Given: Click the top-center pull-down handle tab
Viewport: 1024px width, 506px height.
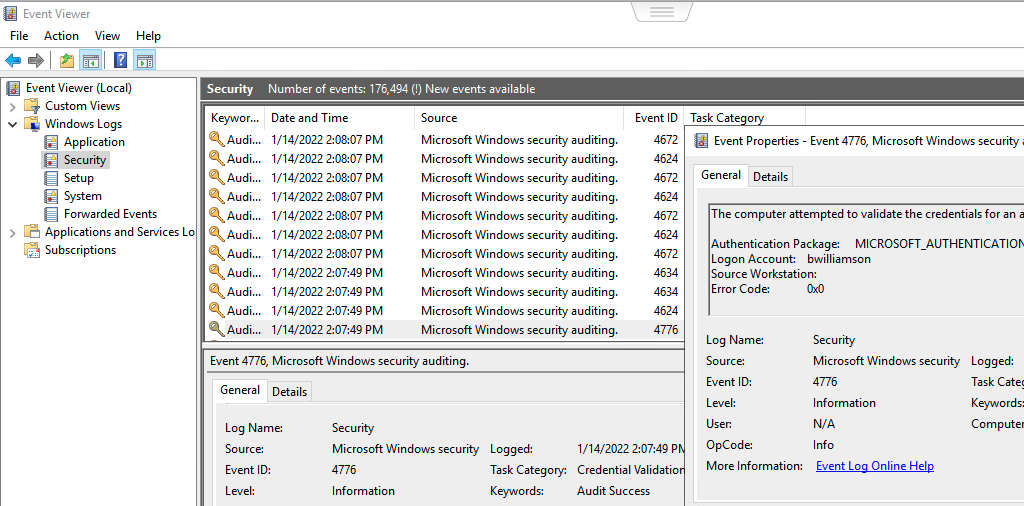Looking at the screenshot, I should coord(662,11).
